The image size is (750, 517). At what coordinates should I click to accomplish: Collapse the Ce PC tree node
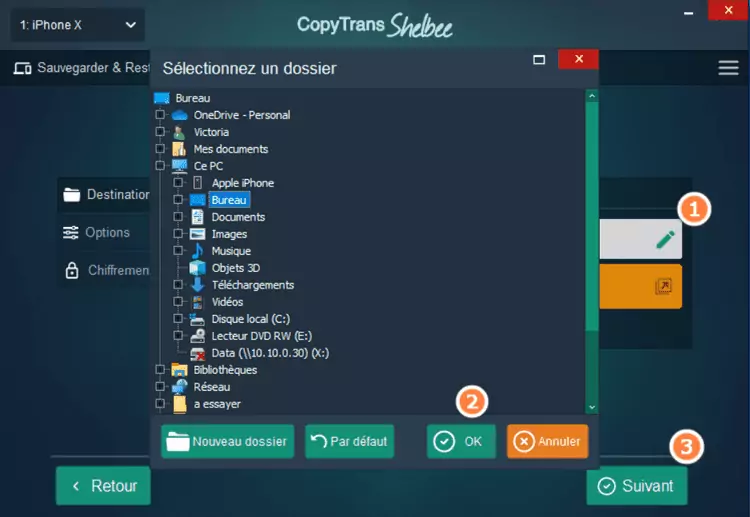click(159, 166)
